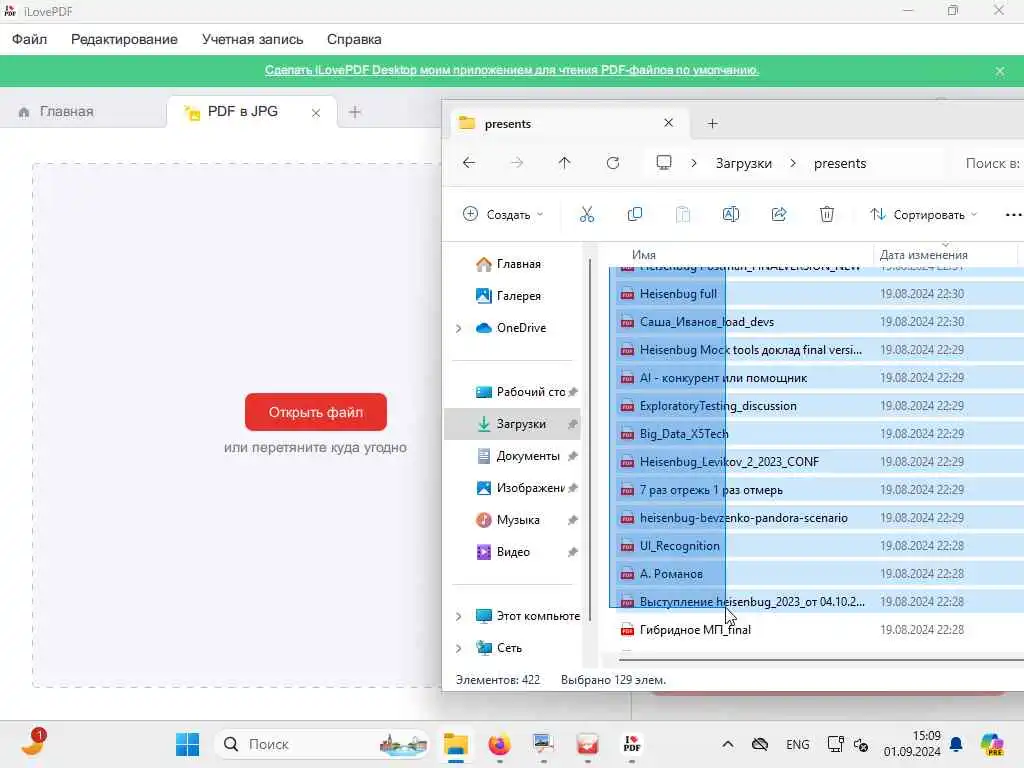Image resolution: width=1024 pixels, height=768 pixels.
Task: Close the PDF в JPG tab
Action: [x=316, y=113]
